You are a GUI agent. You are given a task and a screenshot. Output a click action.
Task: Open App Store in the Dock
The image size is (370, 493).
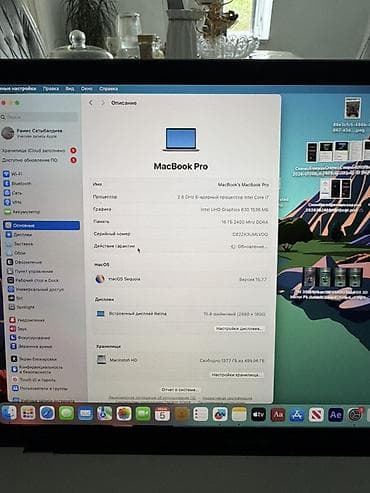pos(297,415)
